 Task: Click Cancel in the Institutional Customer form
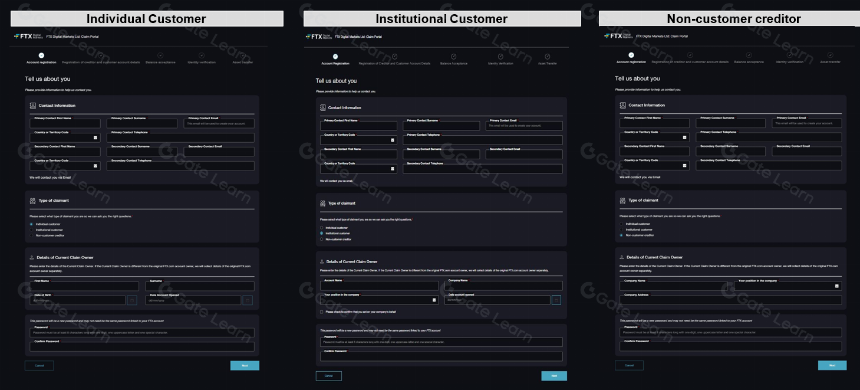tap(329, 376)
